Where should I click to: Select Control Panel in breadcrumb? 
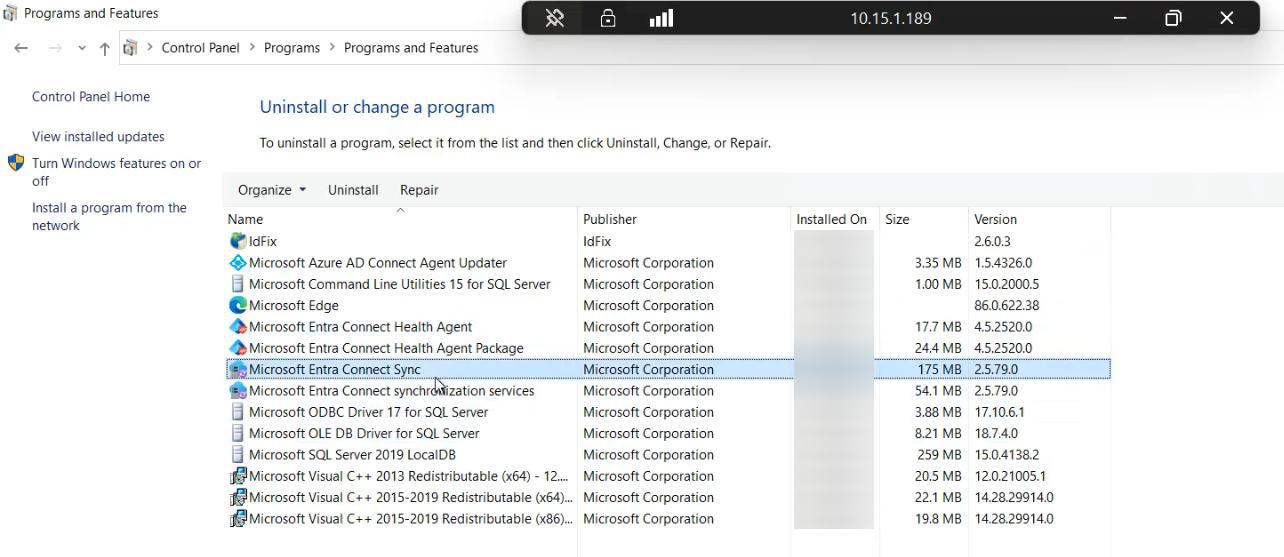tap(201, 48)
